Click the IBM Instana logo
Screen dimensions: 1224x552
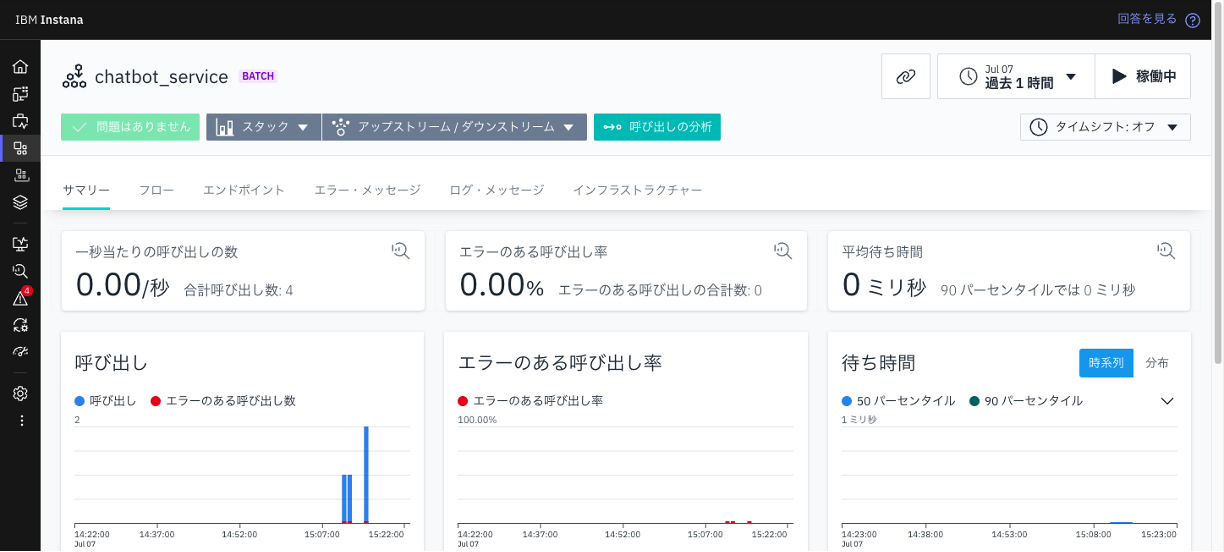click(49, 20)
